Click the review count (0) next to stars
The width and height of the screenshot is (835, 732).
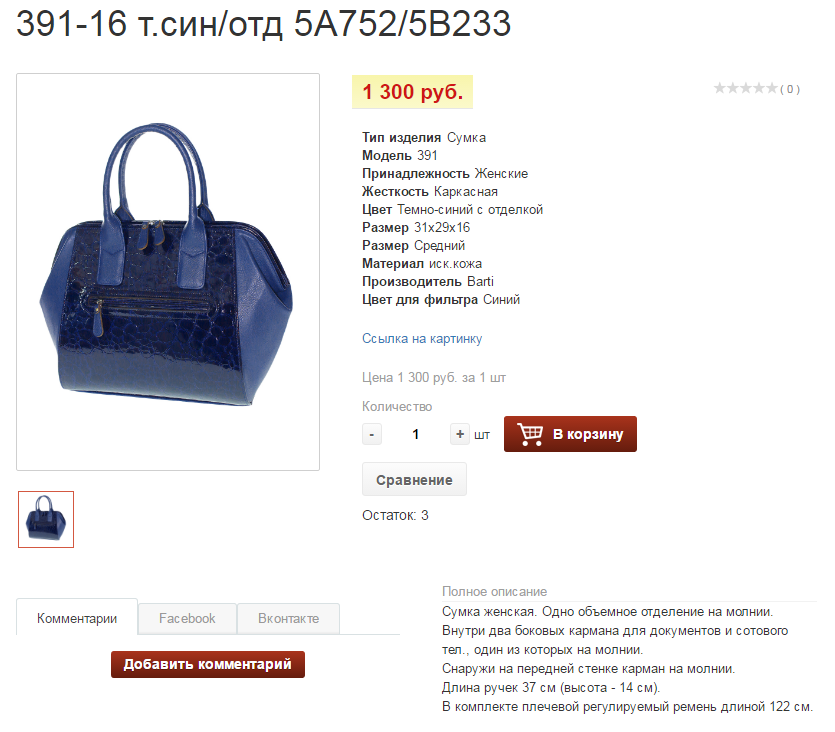pos(790,89)
